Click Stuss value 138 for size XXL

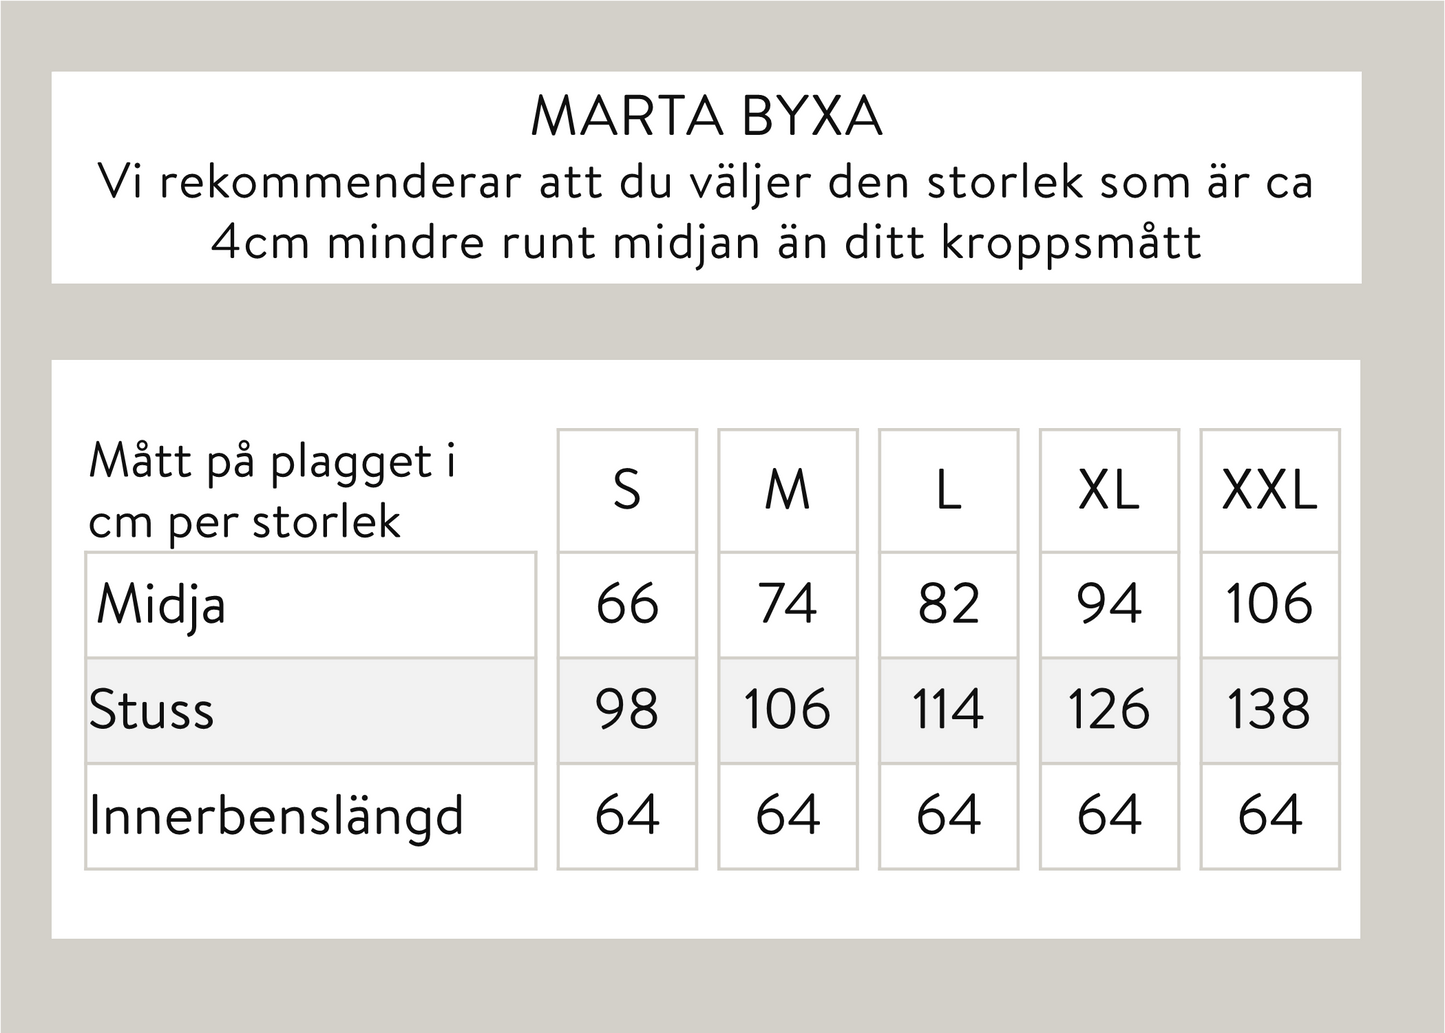click(x=1269, y=710)
